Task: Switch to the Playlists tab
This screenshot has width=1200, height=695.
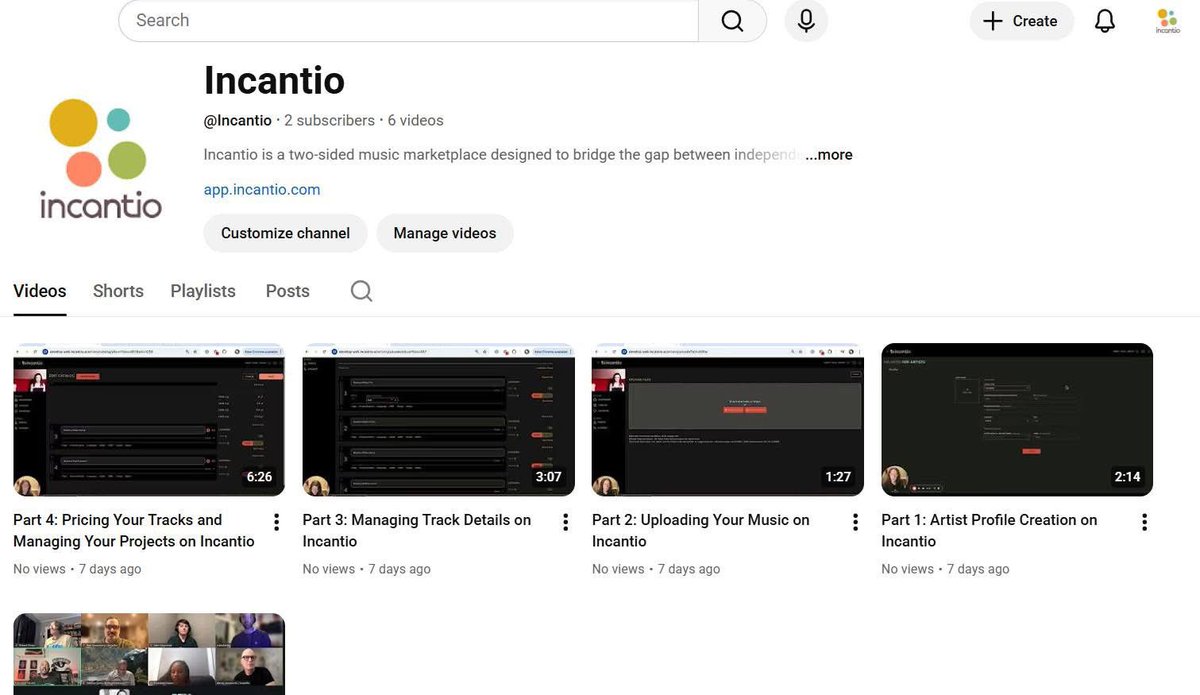Action: [203, 291]
